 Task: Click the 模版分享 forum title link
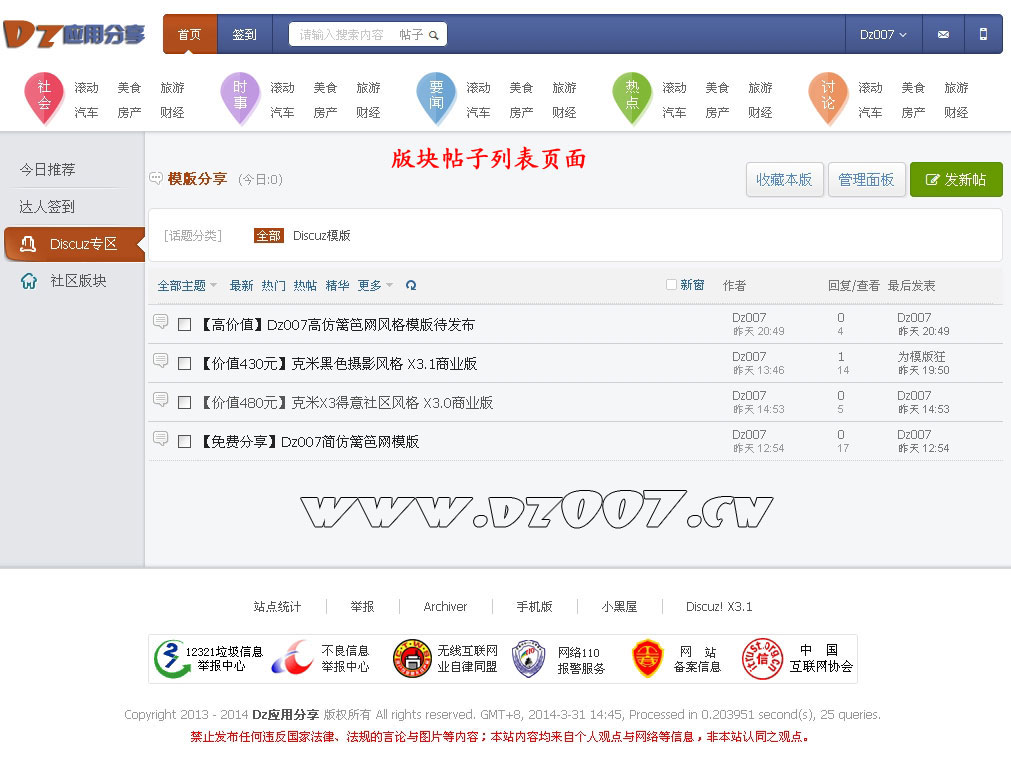pos(197,179)
